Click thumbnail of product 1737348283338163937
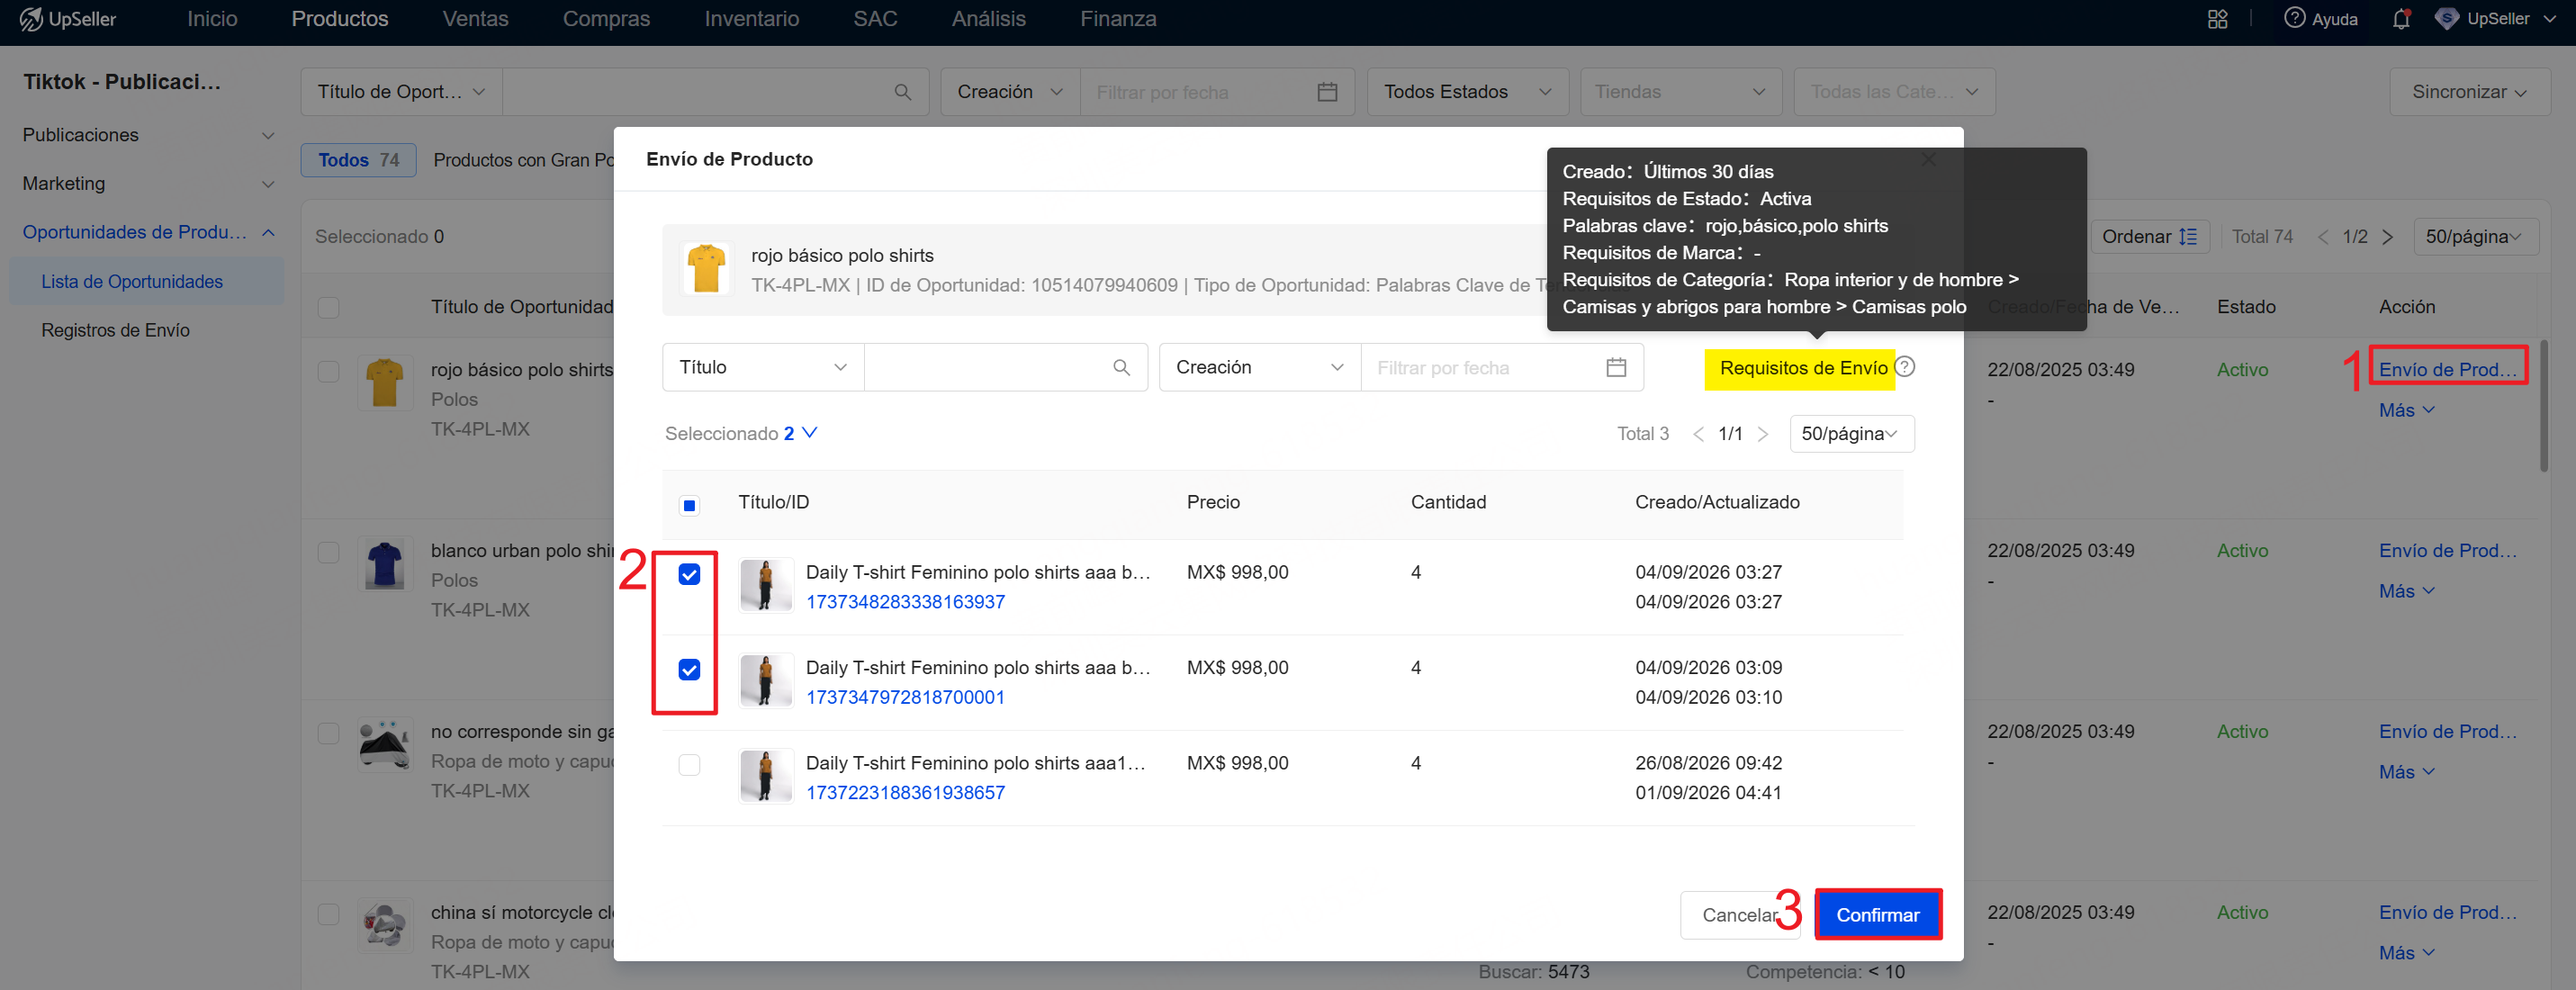 click(766, 585)
